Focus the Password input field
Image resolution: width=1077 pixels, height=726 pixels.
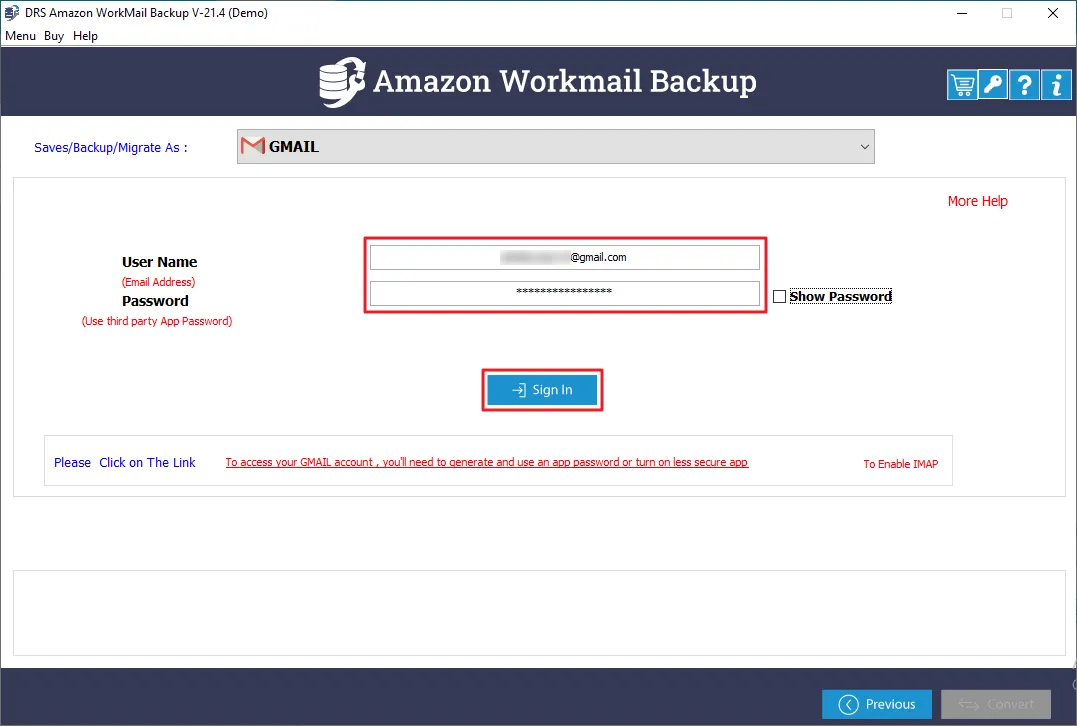[565, 293]
